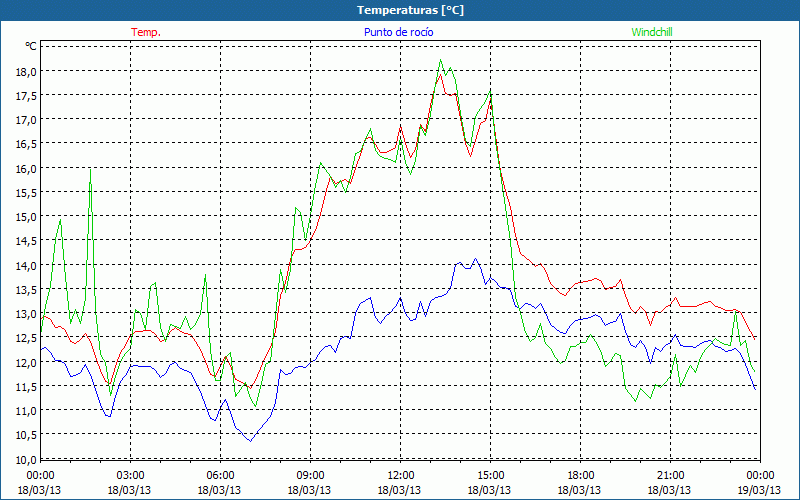Image resolution: width=800 pixels, height=500 pixels.
Task: Select the blue Punto de rocío legend label
Action: coord(398,32)
